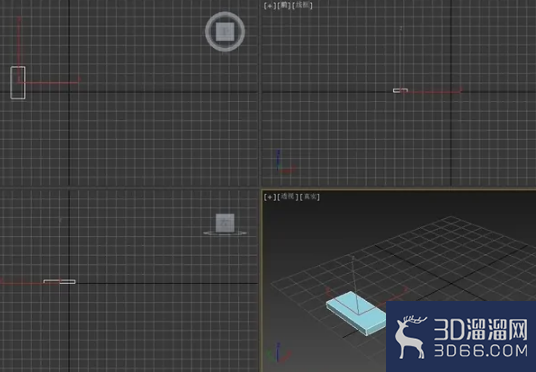
Task: Open the 前 (Front) view label menu
Action: click(x=283, y=5)
